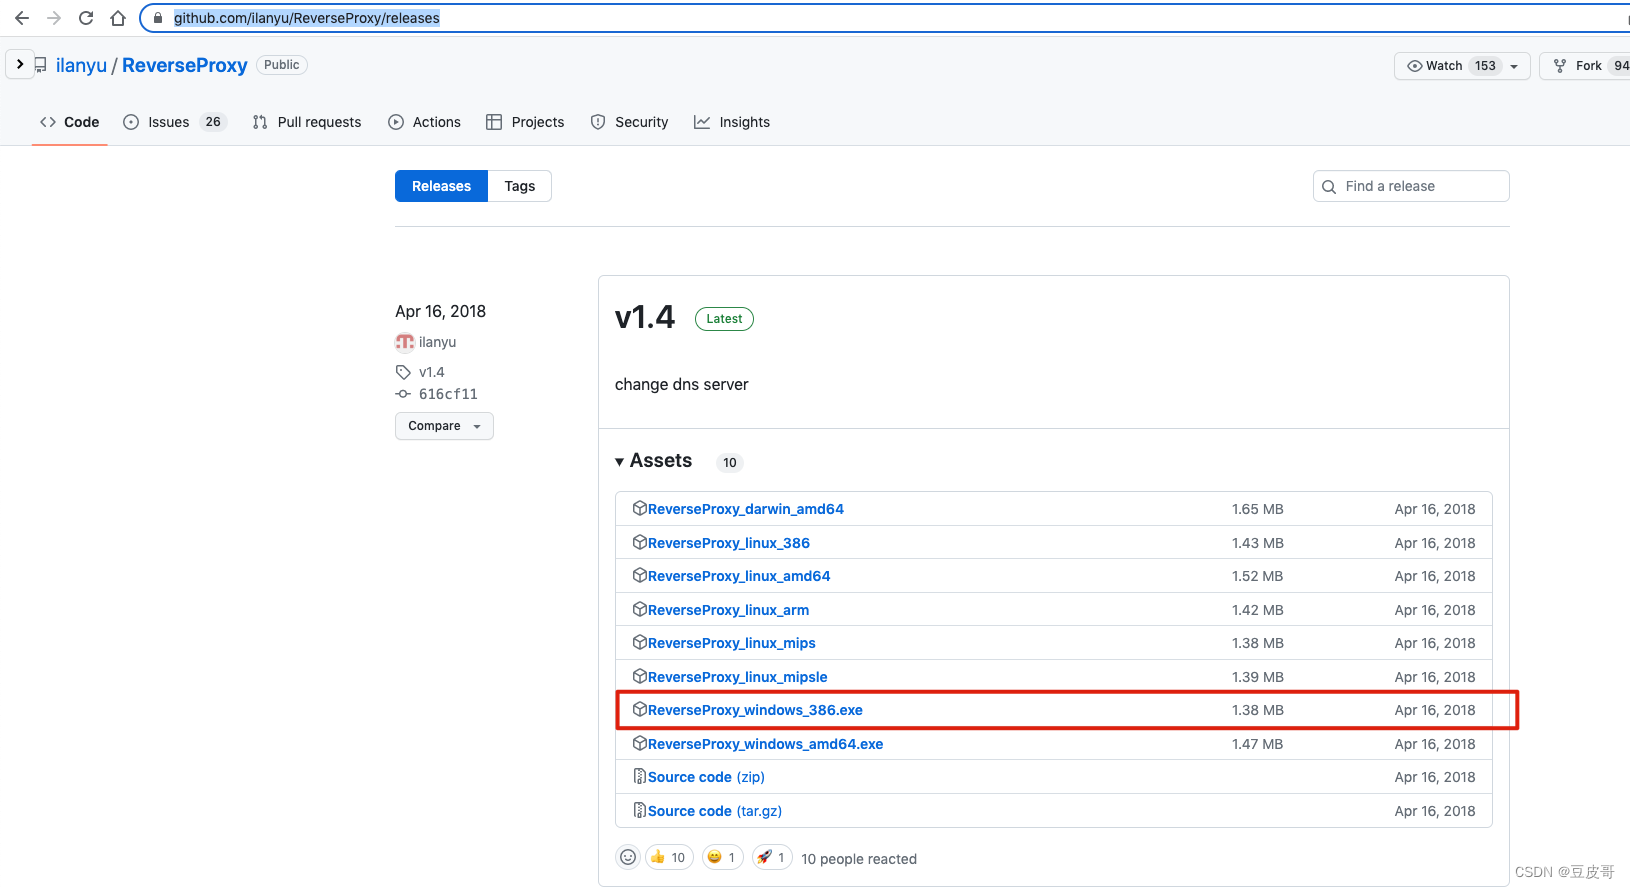The height and width of the screenshot is (888, 1630).
Task: Click the Latest badge
Action: coord(724,319)
